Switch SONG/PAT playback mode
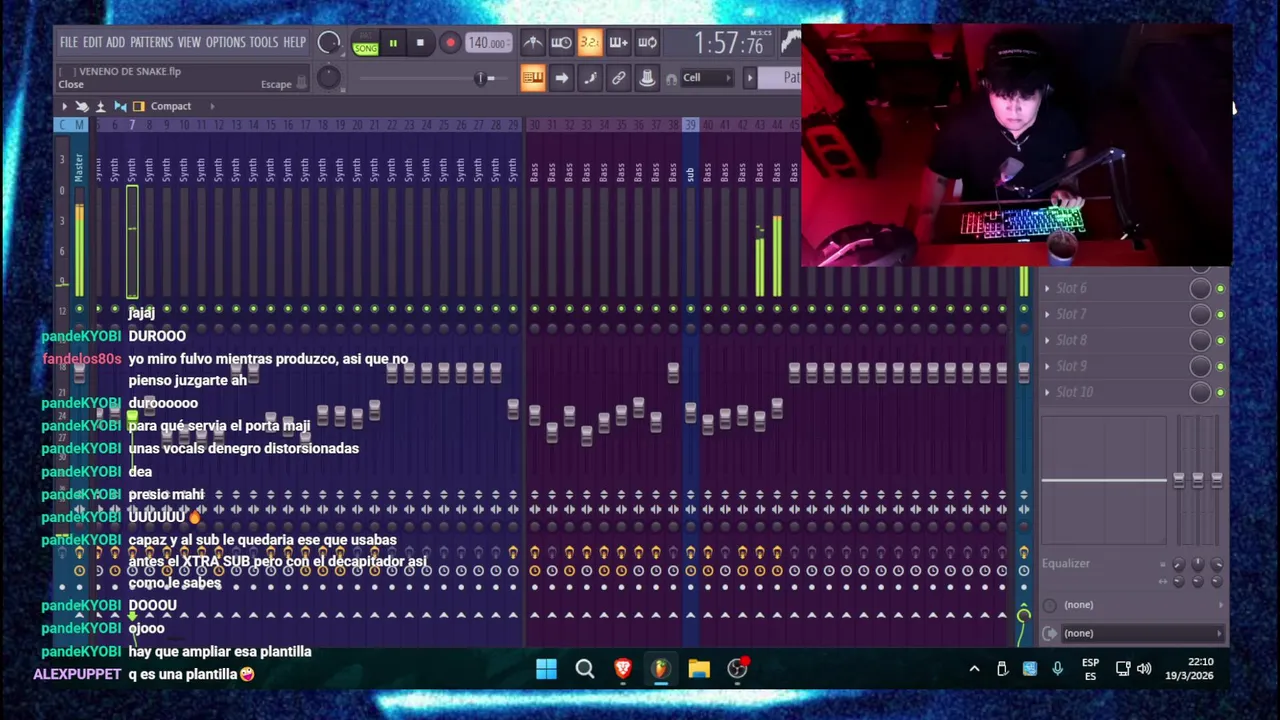1280x720 pixels. click(x=365, y=44)
